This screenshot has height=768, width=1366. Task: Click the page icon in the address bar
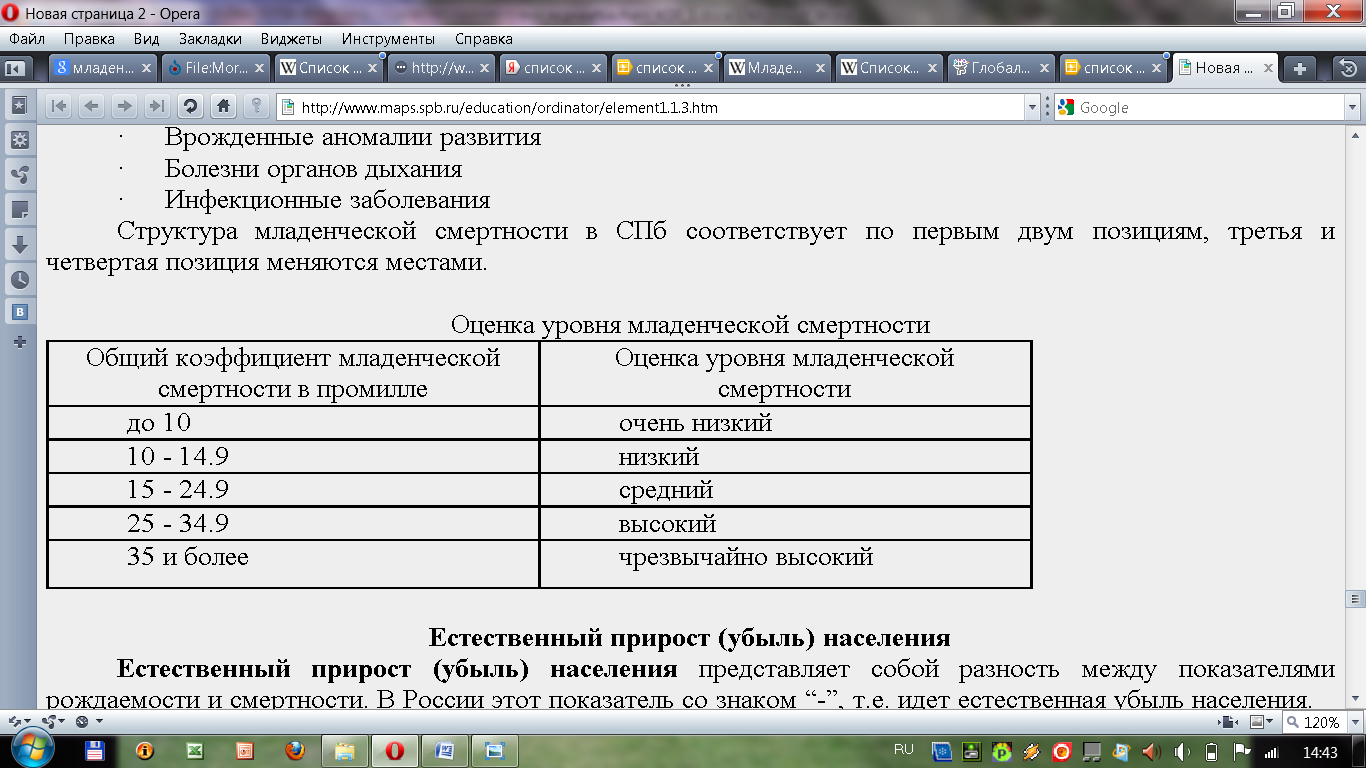pyautogui.click(x=288, y=107)
